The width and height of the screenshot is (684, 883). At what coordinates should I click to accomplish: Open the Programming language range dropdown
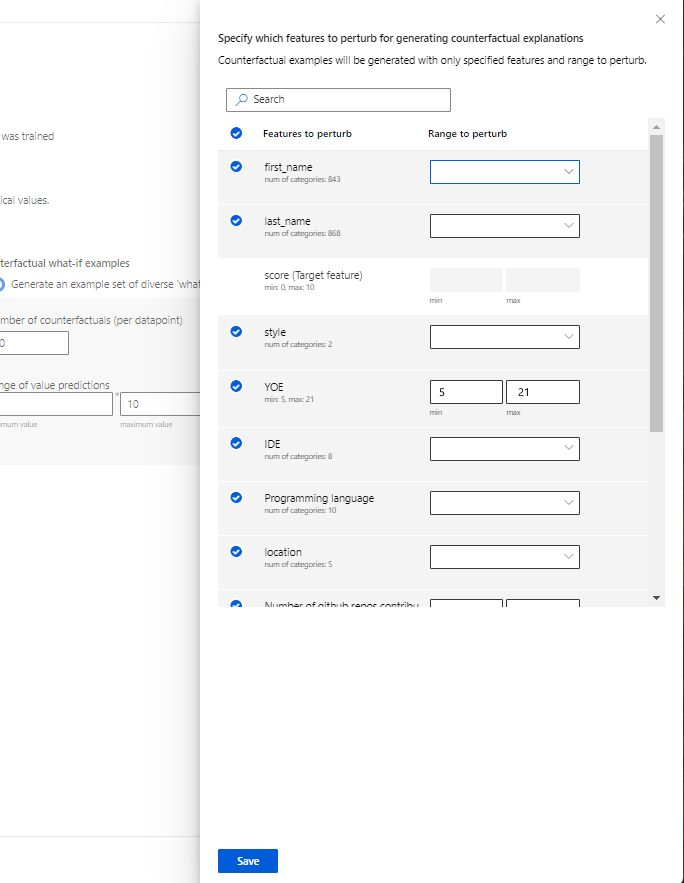(504, 503)
